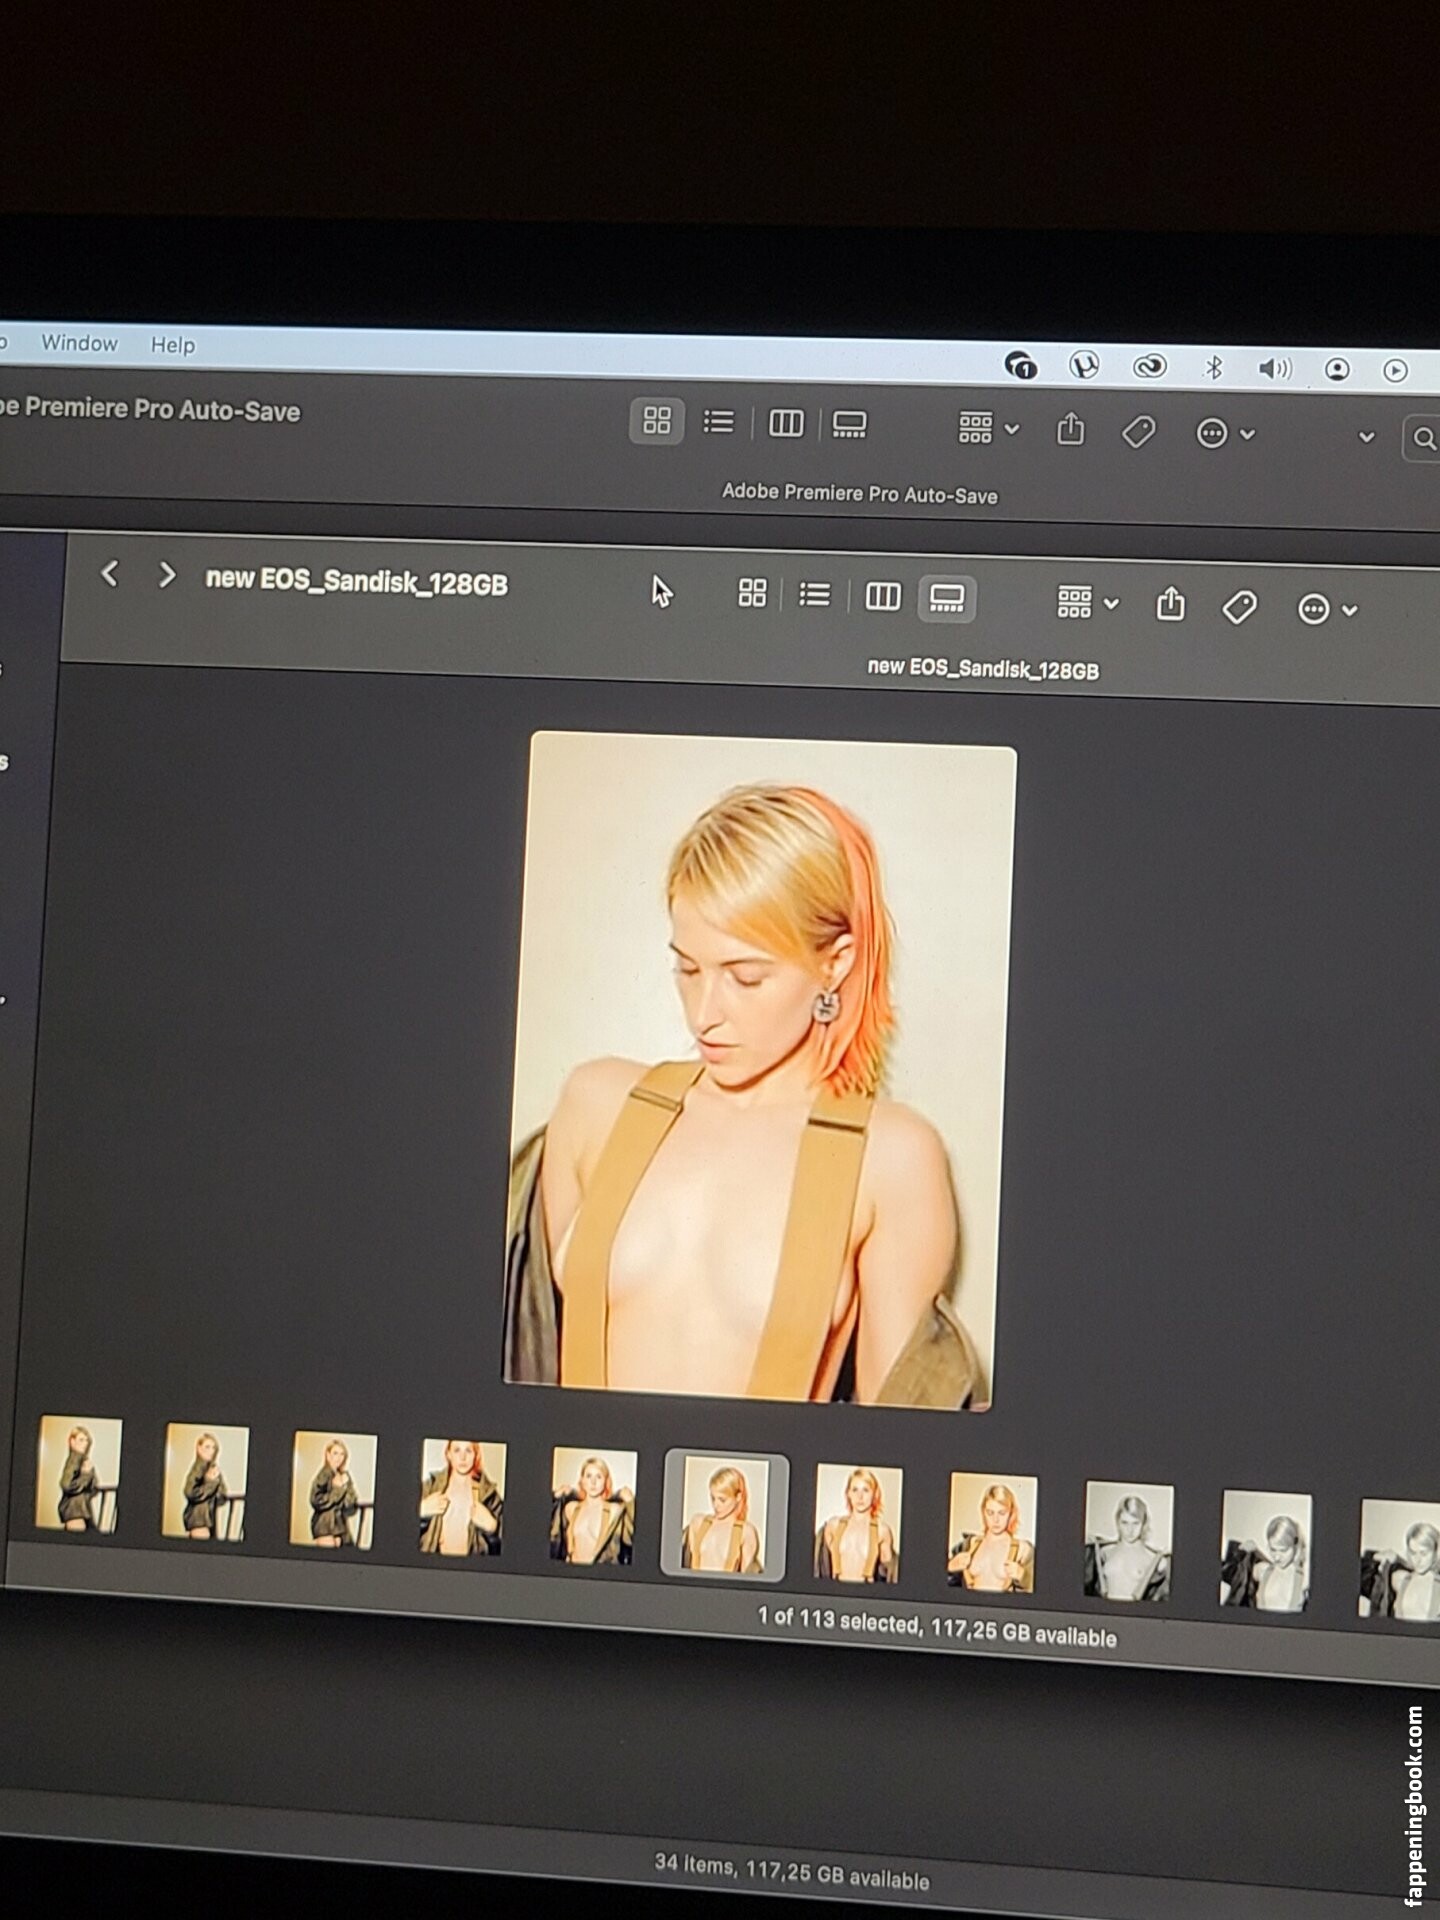Switch Auto-Save window to column view
1440x1920 pixels.
coord(786,424)
